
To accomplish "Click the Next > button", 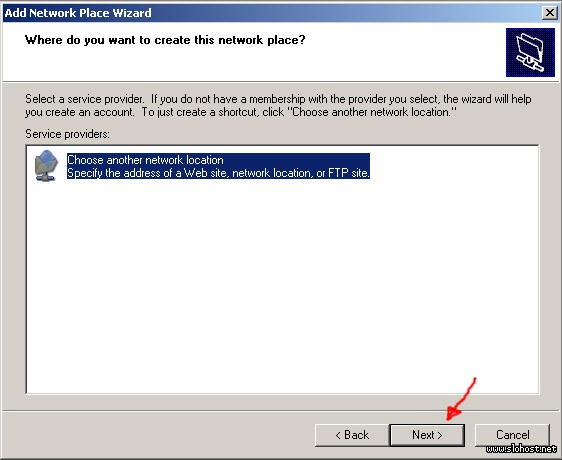I will (427, 435).
